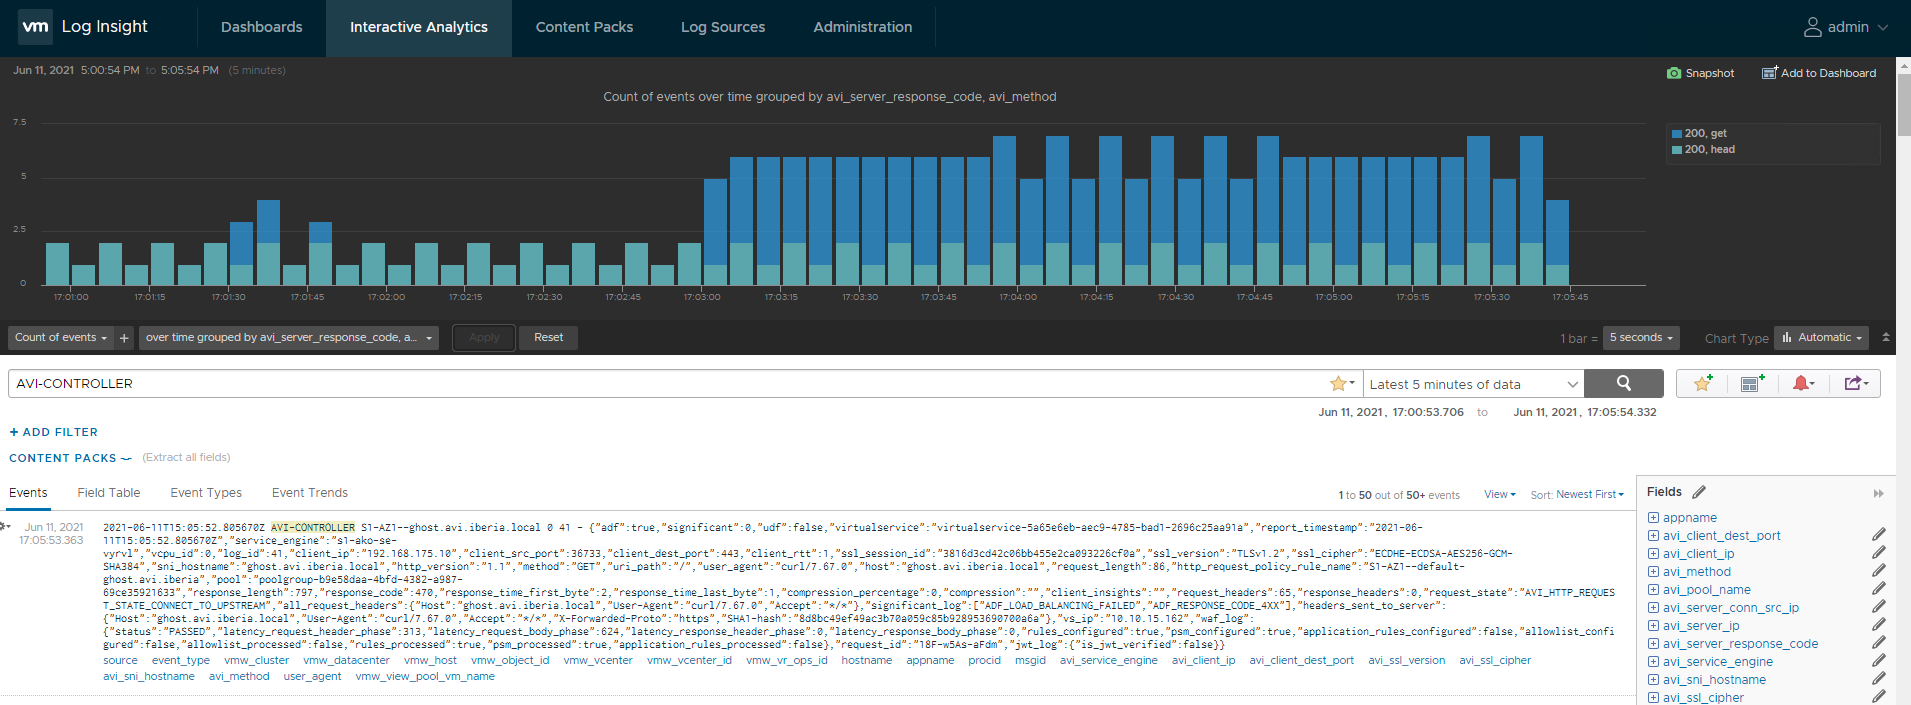The width and height of the screenshot is (1911, 705).
Task: Open the 'over time grouped by' dropdown
Action: (289, 338)
